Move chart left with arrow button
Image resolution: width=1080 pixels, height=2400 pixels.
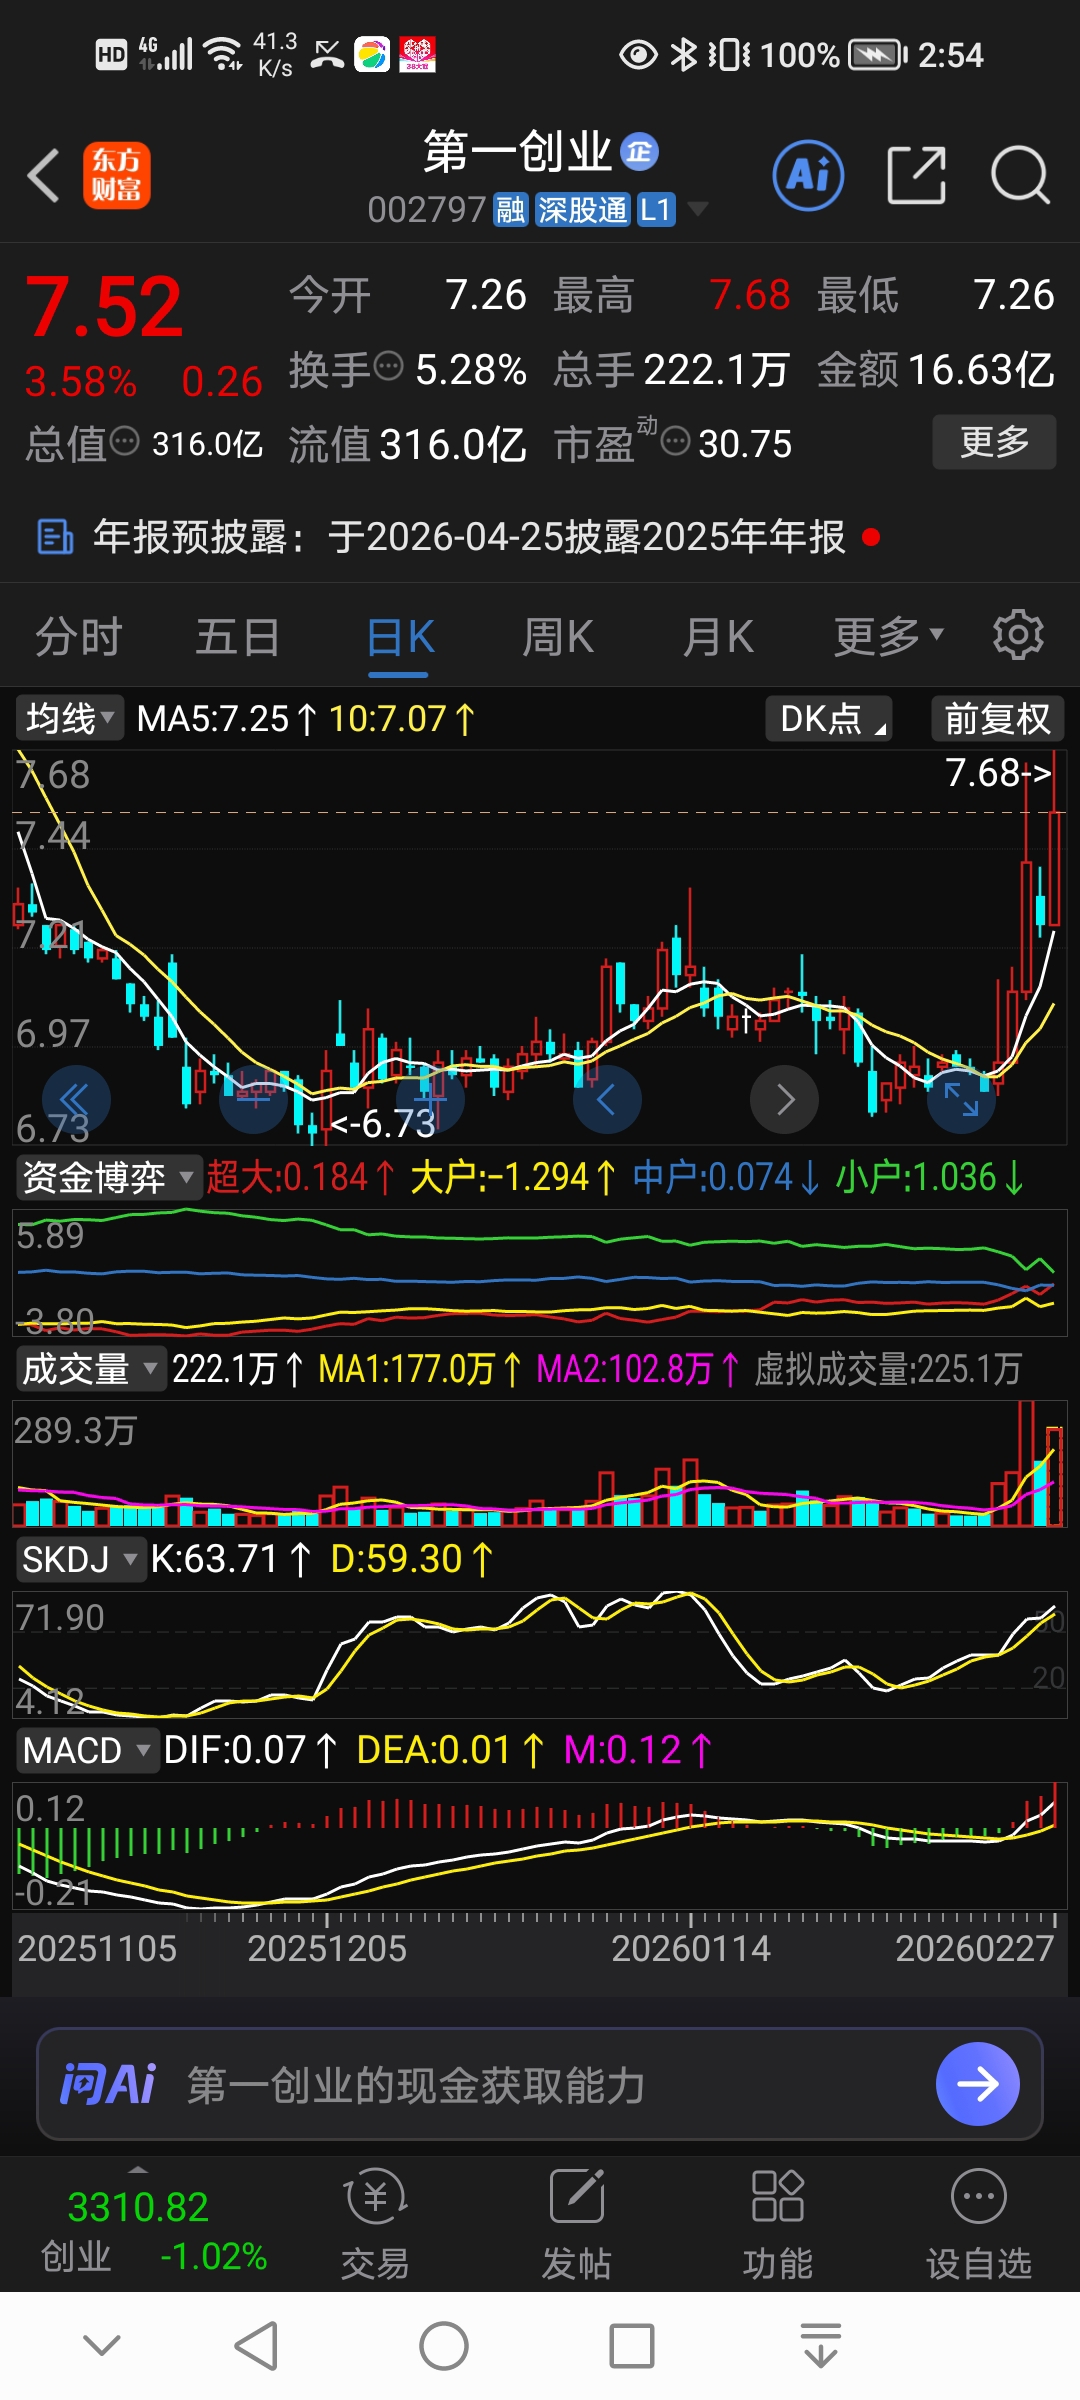607,1099
